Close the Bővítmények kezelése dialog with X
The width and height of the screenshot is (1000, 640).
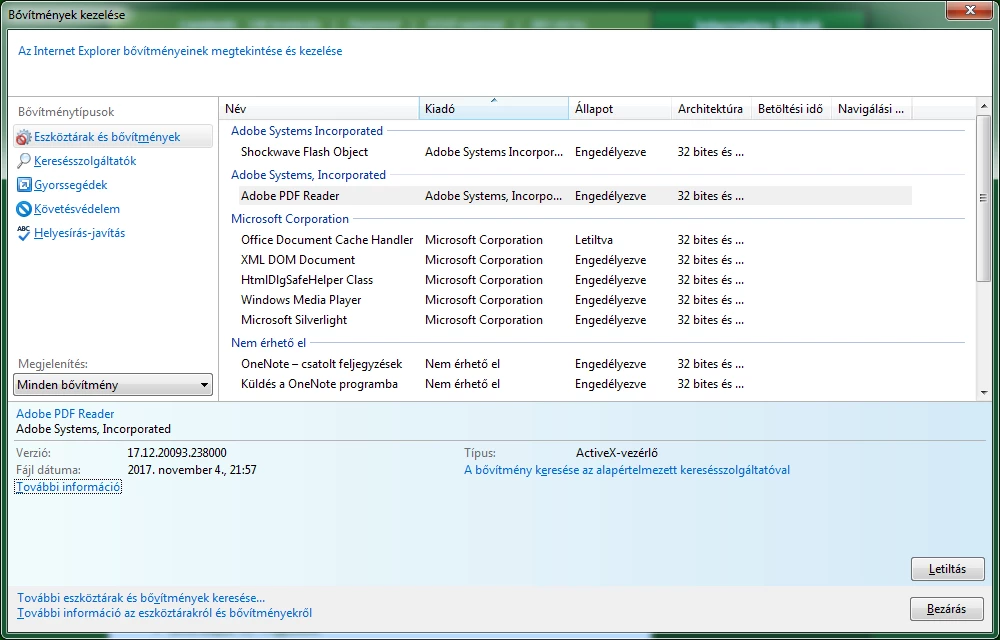[x=969, y=10]
